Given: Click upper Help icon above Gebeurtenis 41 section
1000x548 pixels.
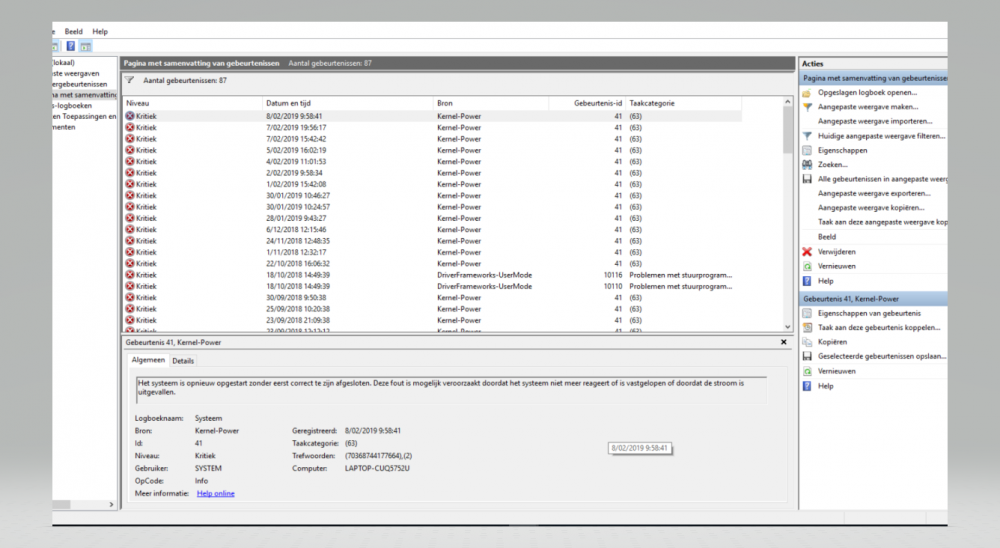Looking at the screenshot, I should click(807, 281).
